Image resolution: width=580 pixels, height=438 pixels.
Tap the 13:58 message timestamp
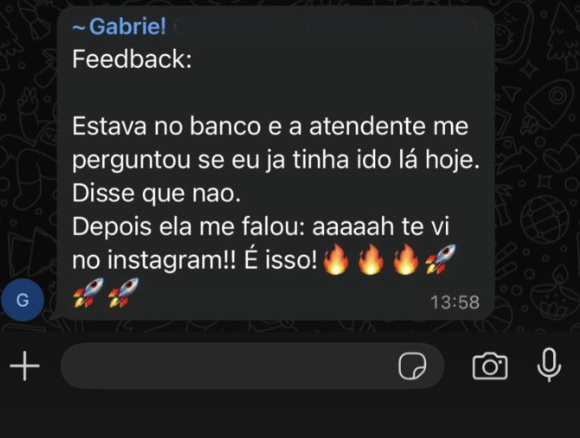pyautogui.click(x=455, y=302)
